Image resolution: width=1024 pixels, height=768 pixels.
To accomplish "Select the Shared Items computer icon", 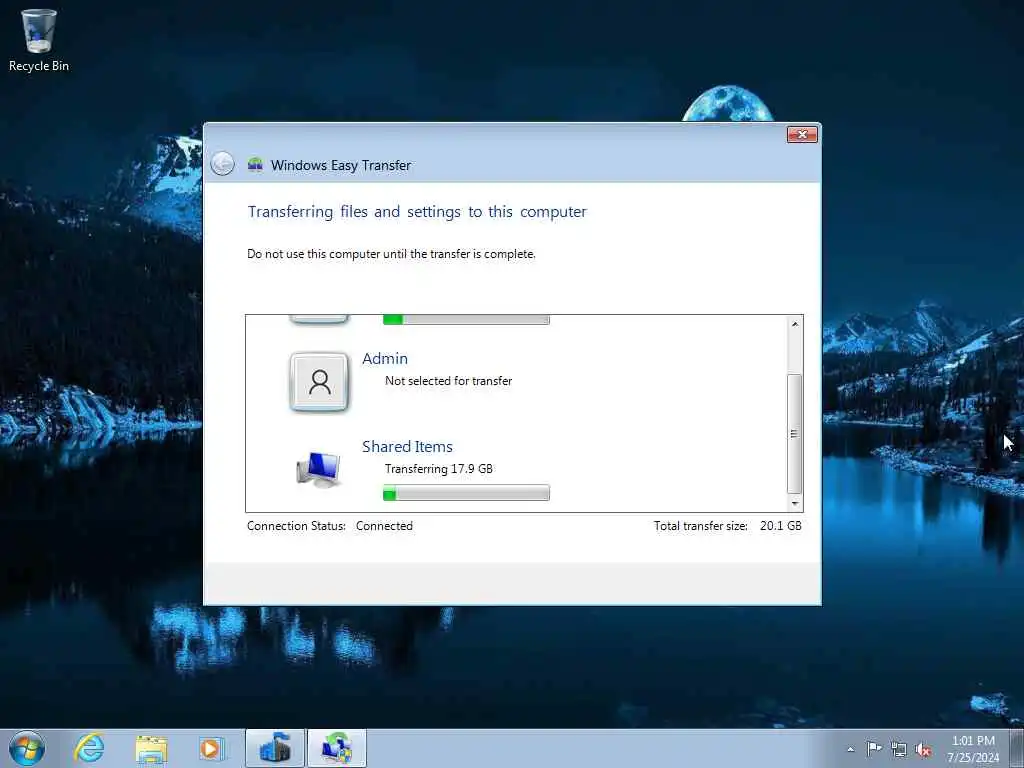I will coord(319,470).
